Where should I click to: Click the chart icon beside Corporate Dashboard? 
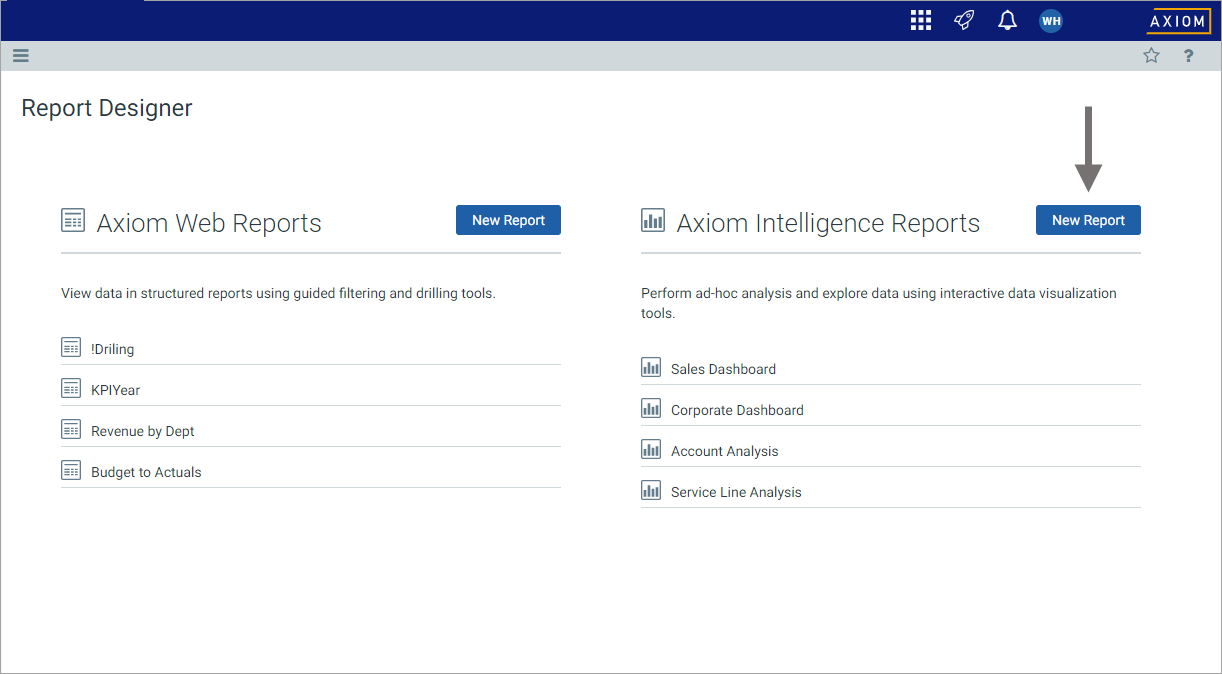tap(651, 408)
